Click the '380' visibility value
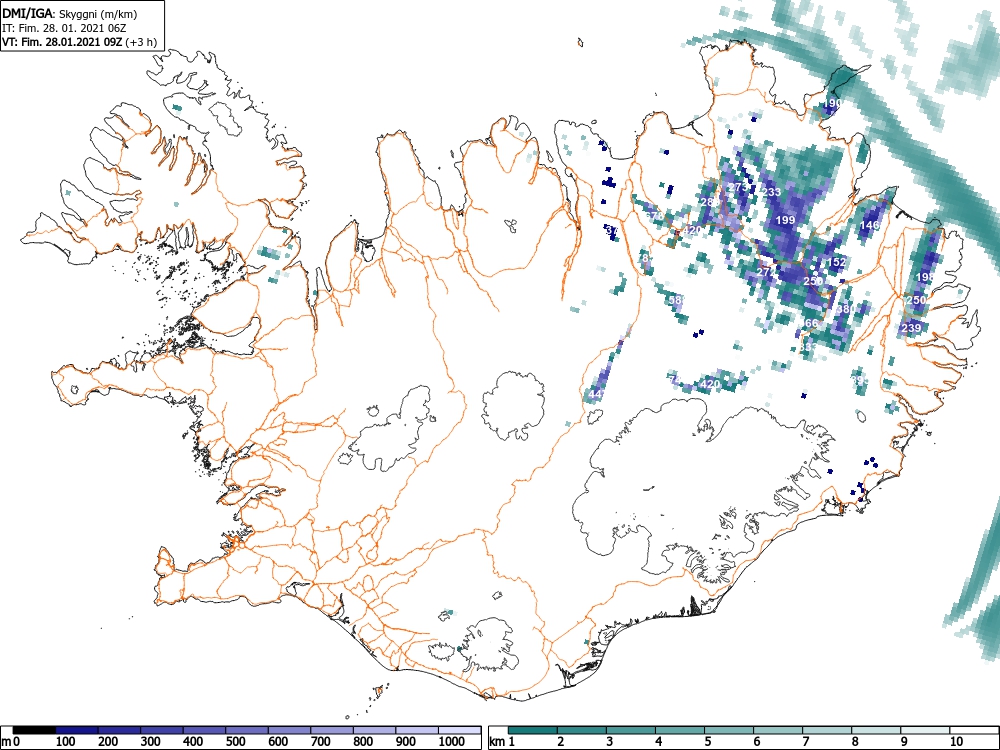 click(846, 309)
